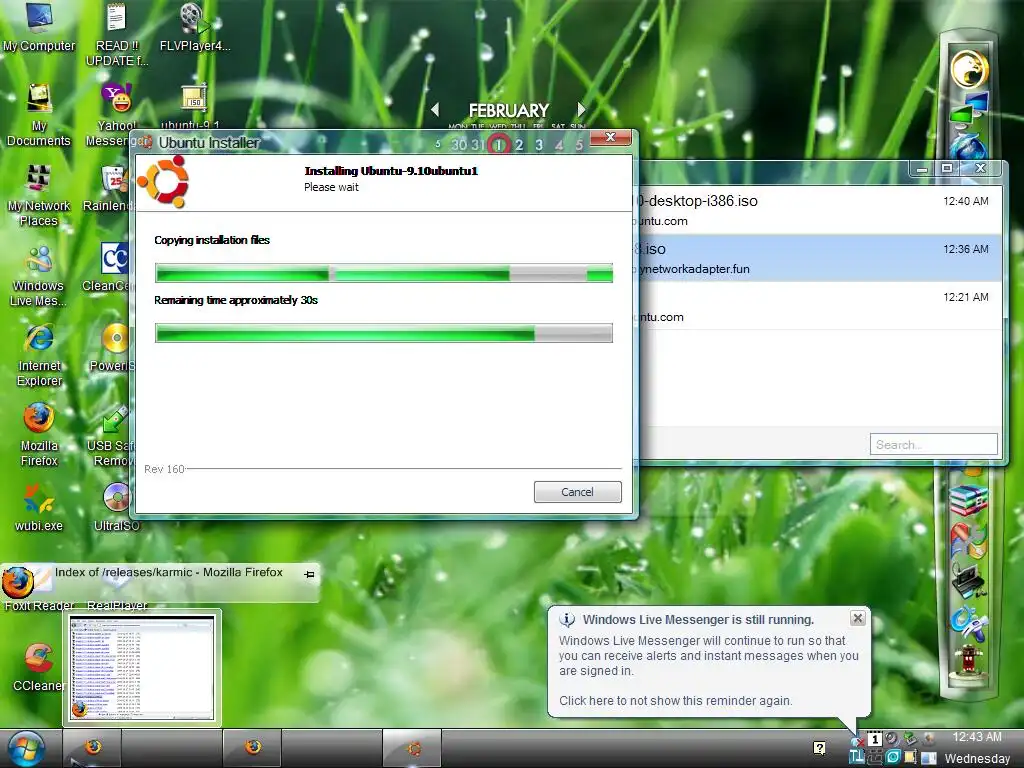Click the Search field in downloads window
The width and height of the screenshot is (1024, 768).
pyautogui.click(x=933, y=444)
